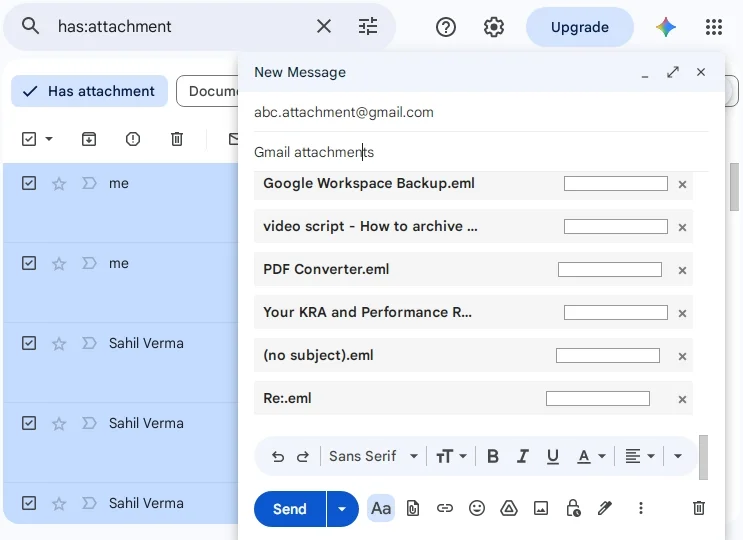This screenshot has height=540, width=743.
Task: Uncheck the second Sahil Verma email
Action: (x=29, y=423)
